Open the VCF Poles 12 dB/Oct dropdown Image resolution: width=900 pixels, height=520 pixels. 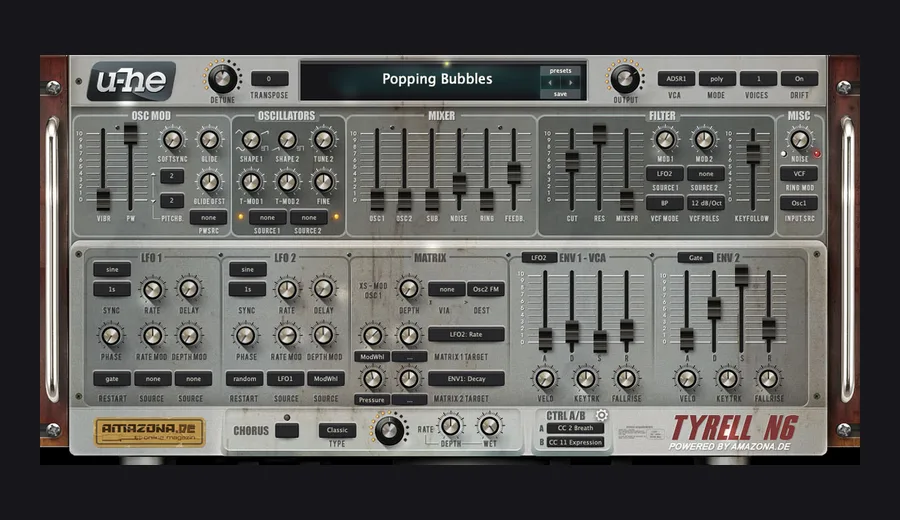706,203
